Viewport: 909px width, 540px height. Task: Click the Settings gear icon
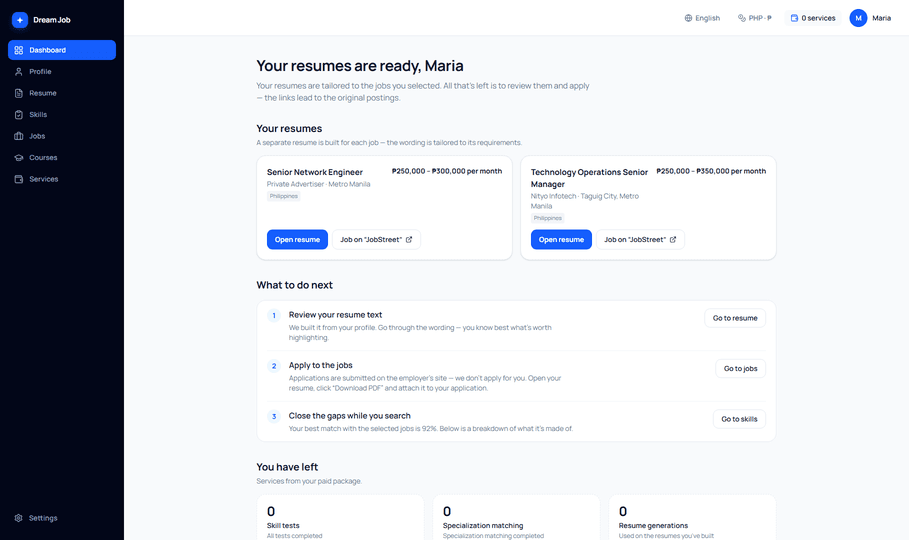pos(19,518)
